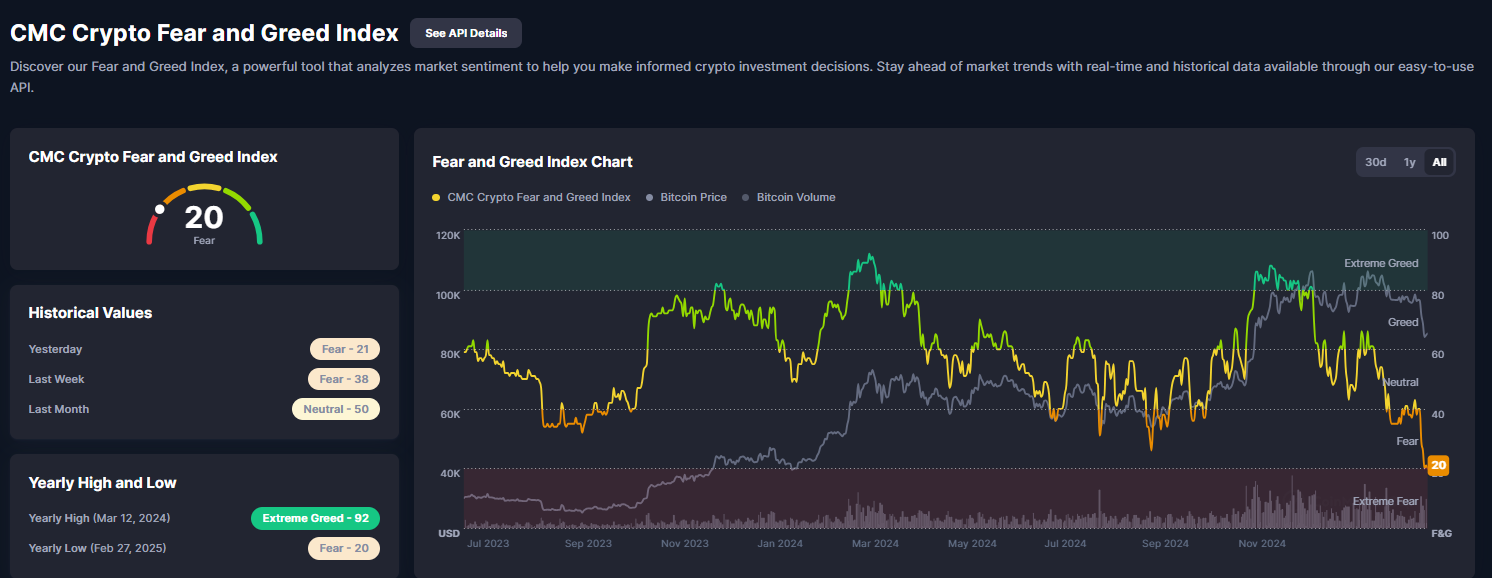This screenshot has width=1492, height=578.
Task: Click the "Yearly High and Low" card heading
Action: point(103,483)
